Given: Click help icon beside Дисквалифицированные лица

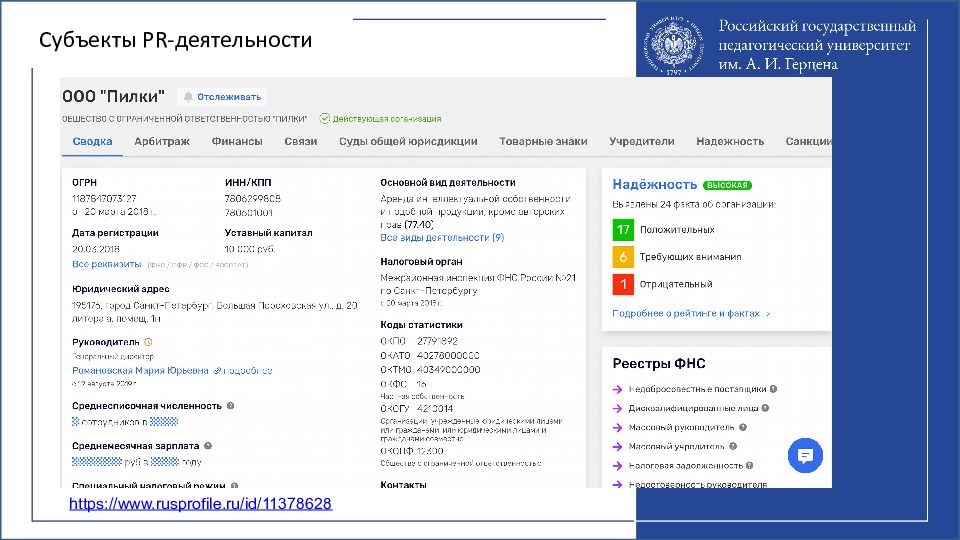Looking at the screenshot, I should 765,408.
